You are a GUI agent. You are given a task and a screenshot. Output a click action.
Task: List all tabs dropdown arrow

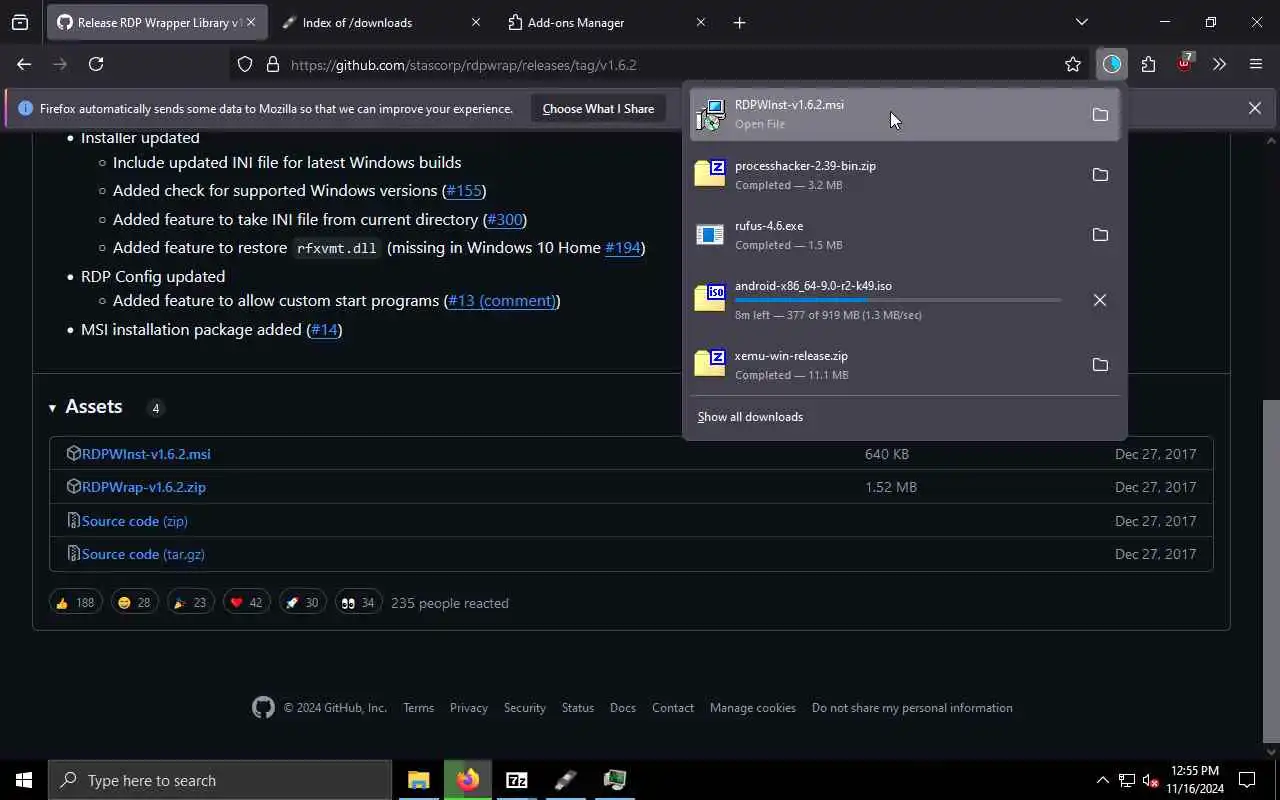point(1081,22)
